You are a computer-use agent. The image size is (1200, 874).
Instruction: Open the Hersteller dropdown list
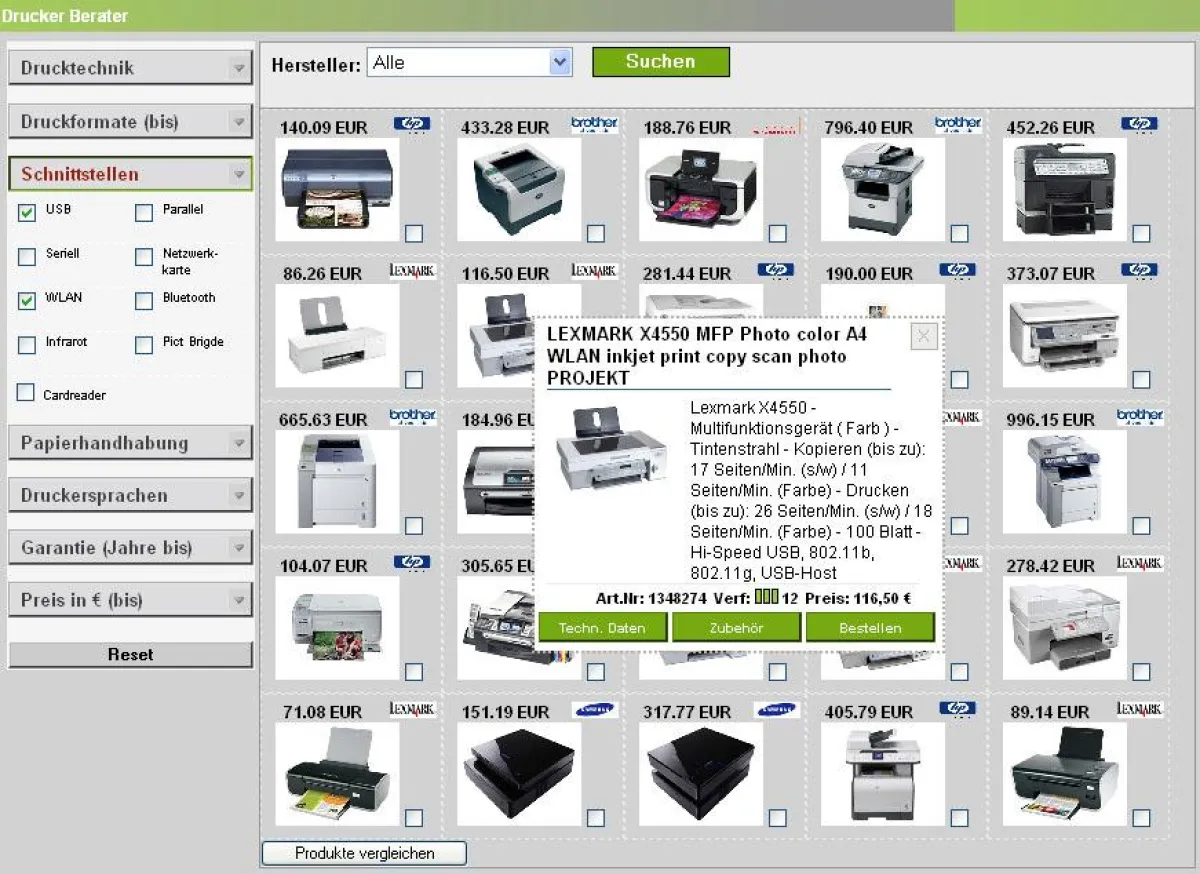(x=560, y=63)
